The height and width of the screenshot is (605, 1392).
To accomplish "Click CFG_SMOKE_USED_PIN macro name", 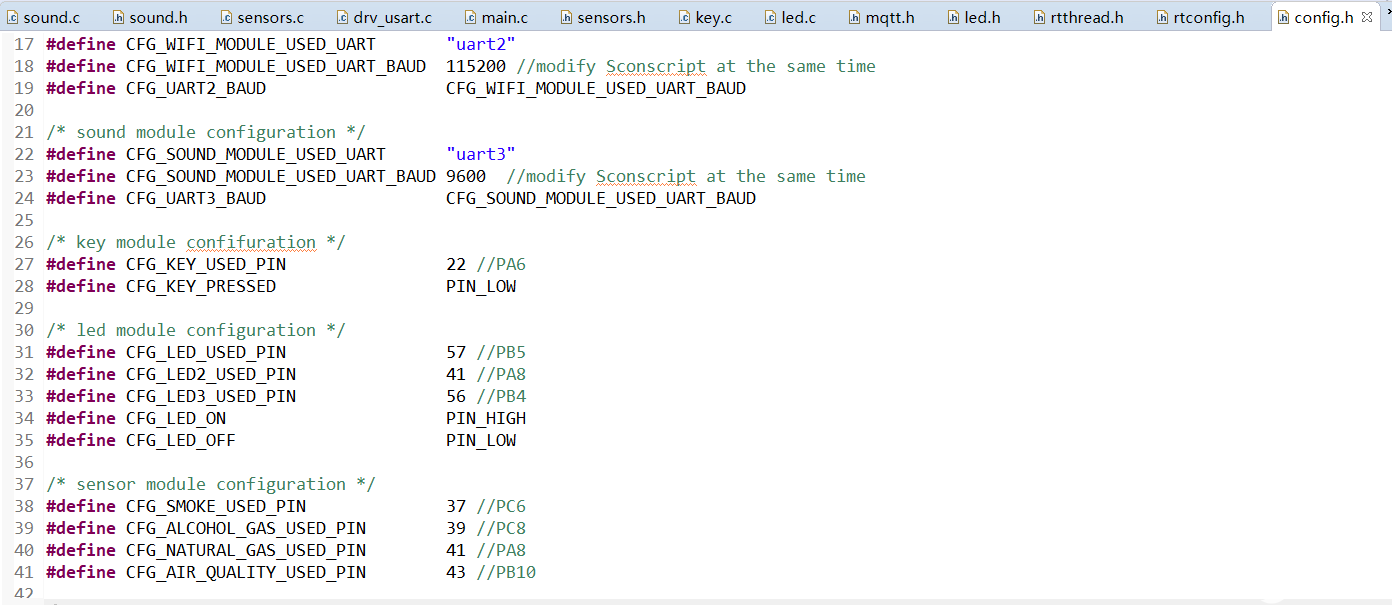I will click(216, 506).
